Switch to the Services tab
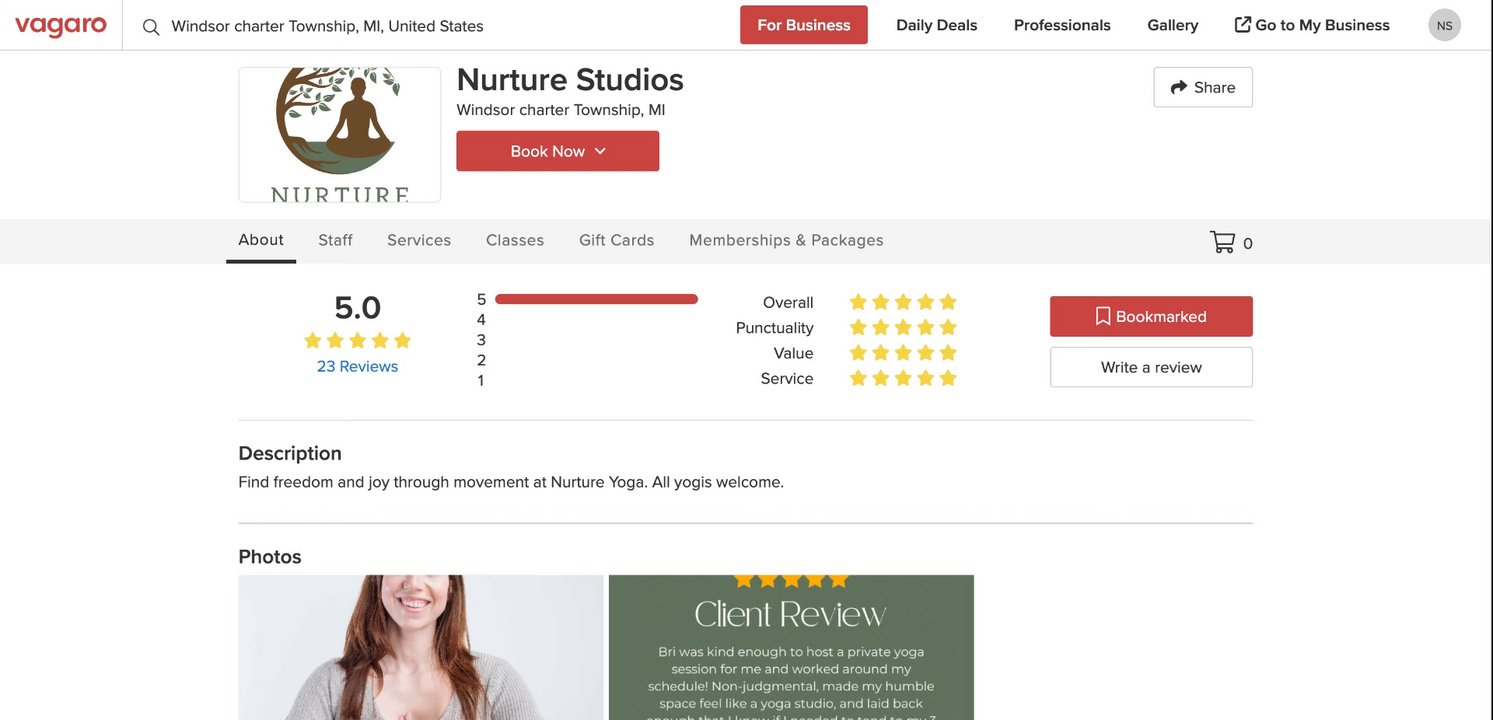Viewport: 1493px width, 720px height. pos(419,240)
